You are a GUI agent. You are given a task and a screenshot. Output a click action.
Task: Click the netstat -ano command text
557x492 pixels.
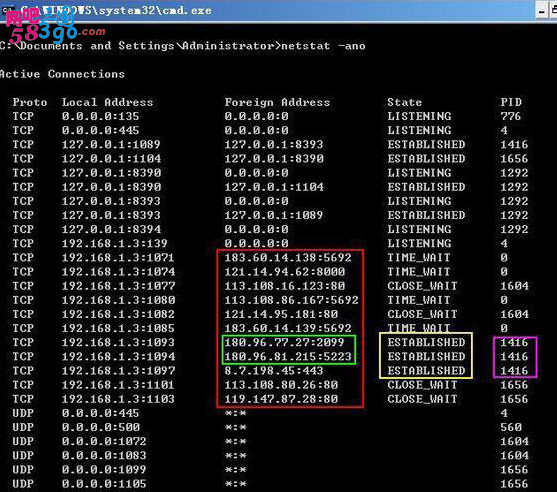pos(323,46)
